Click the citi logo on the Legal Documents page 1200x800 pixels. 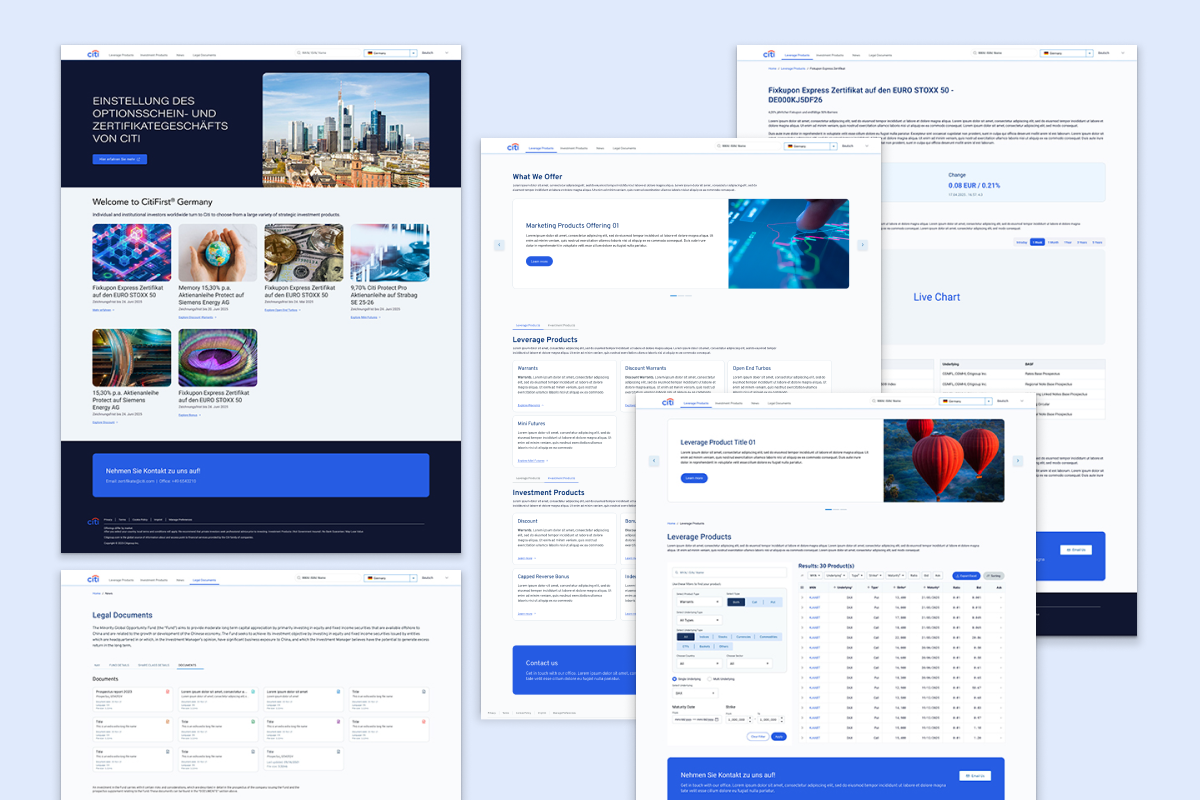(x=93, y=579)
